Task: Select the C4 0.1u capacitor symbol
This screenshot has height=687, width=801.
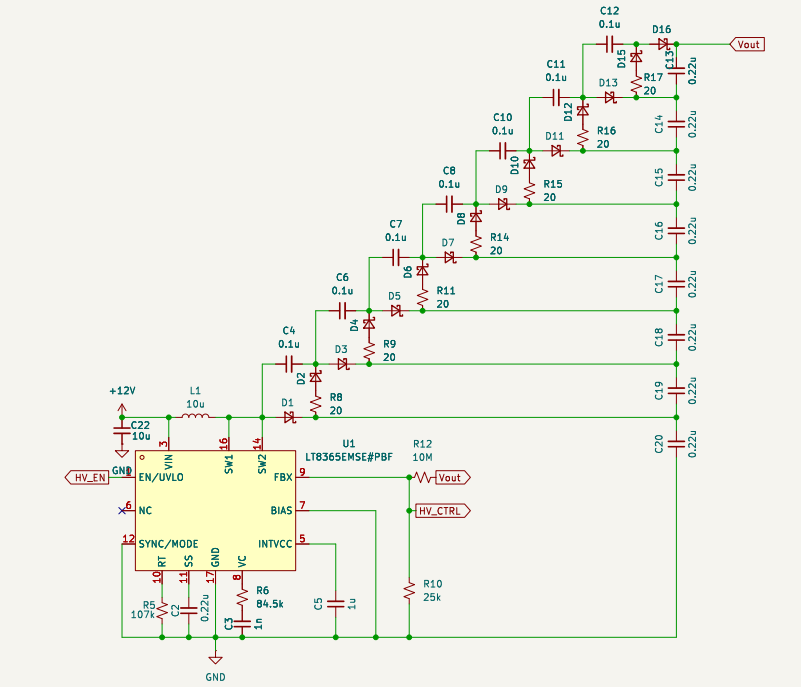Action: click(289, 364)
